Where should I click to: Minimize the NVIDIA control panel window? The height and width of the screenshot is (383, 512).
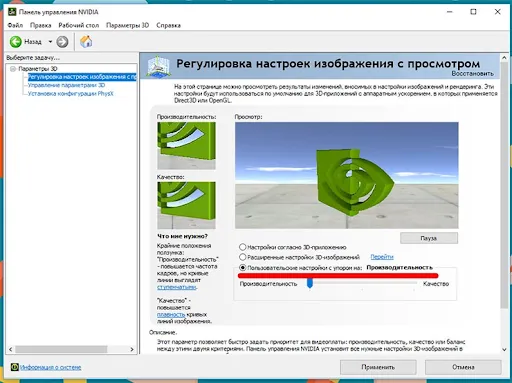450,12
